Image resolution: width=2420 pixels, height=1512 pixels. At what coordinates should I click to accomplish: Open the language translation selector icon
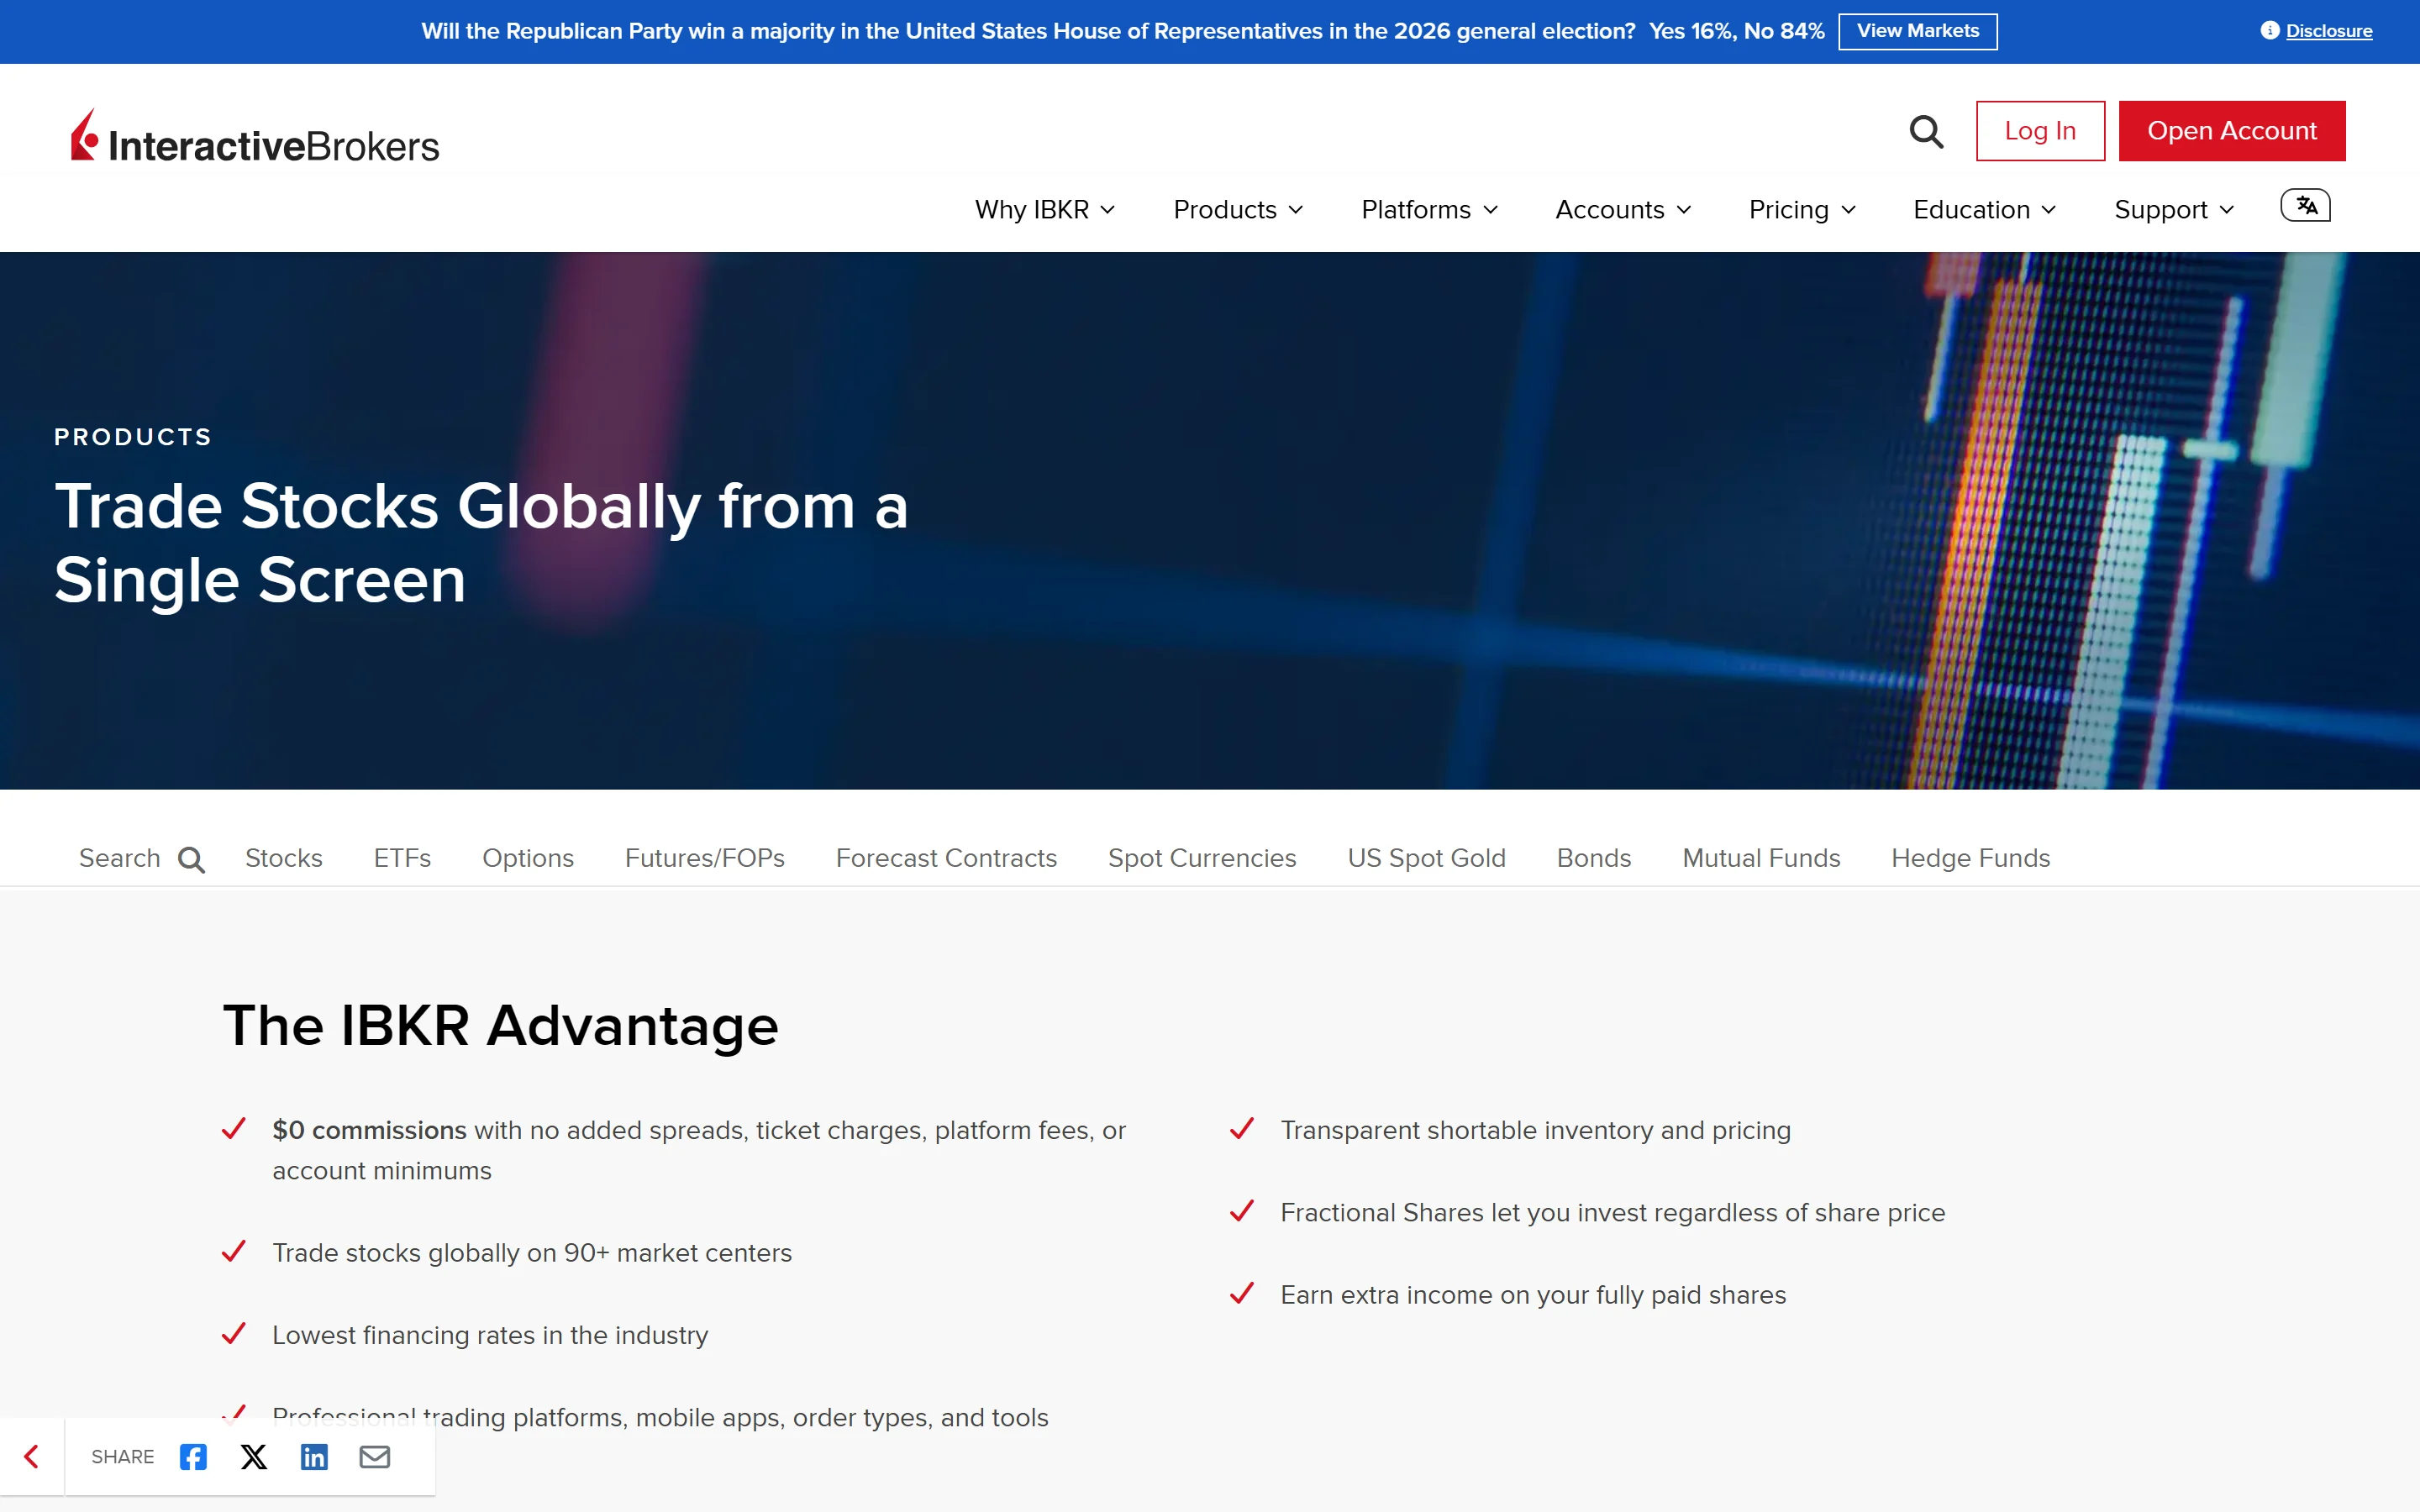click(x=2304, y=206)
